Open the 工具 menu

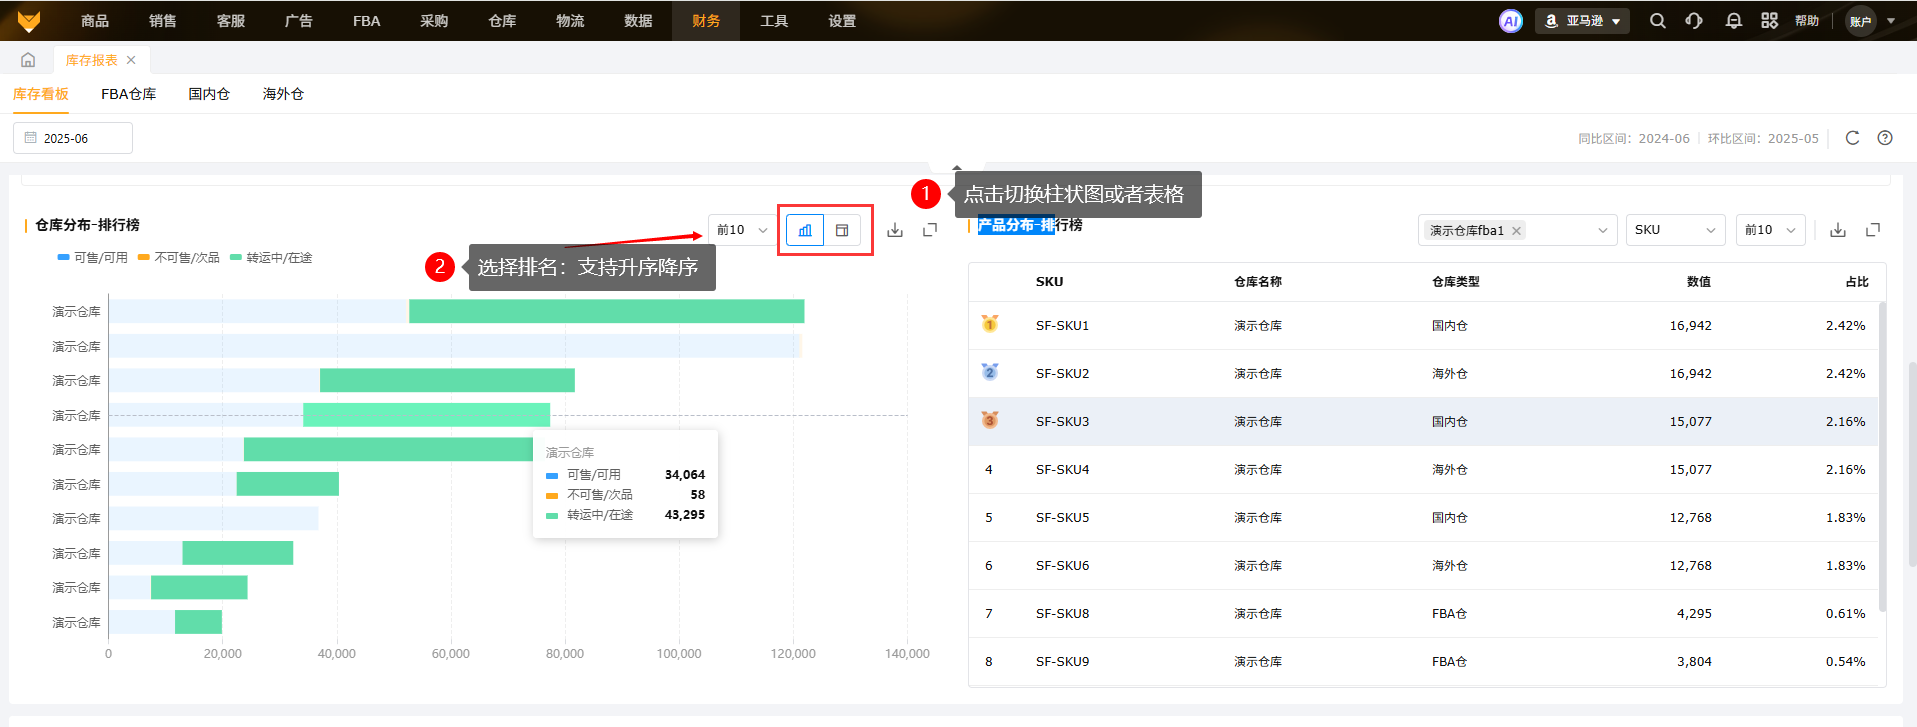[x=774, y=21]
